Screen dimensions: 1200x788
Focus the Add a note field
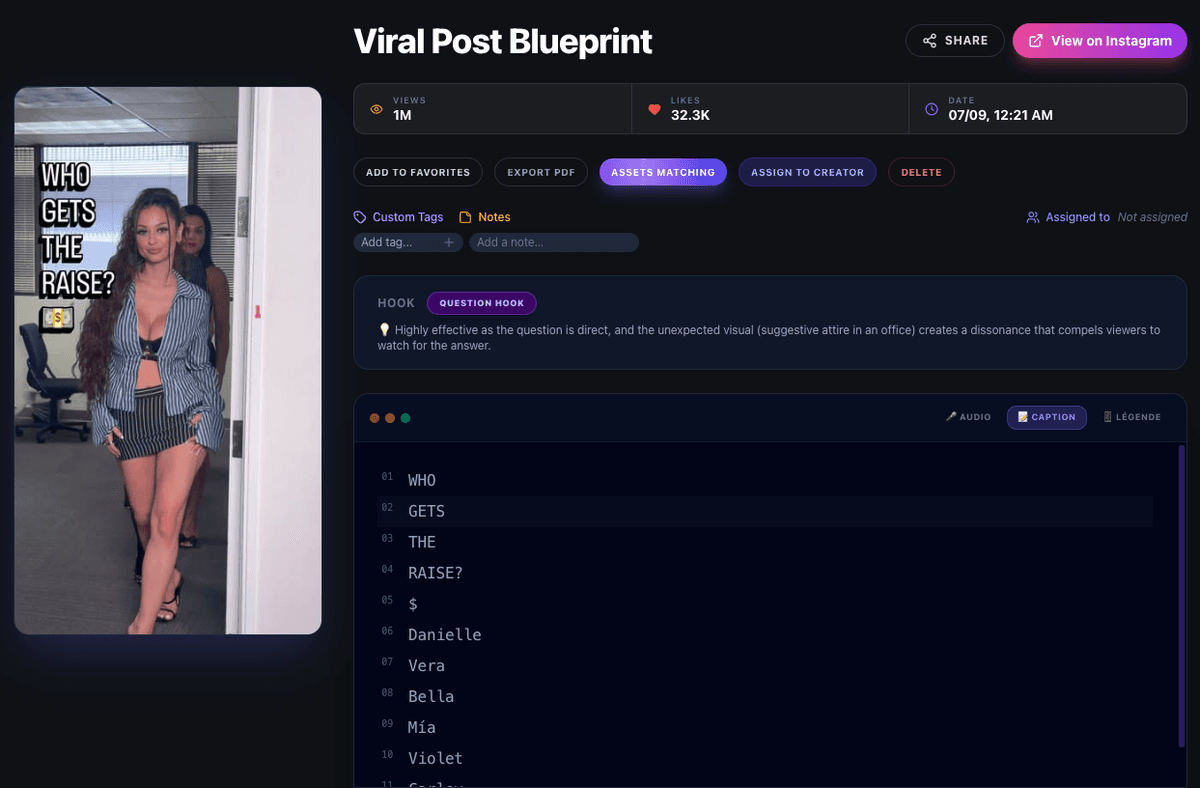tap(554, 242)
